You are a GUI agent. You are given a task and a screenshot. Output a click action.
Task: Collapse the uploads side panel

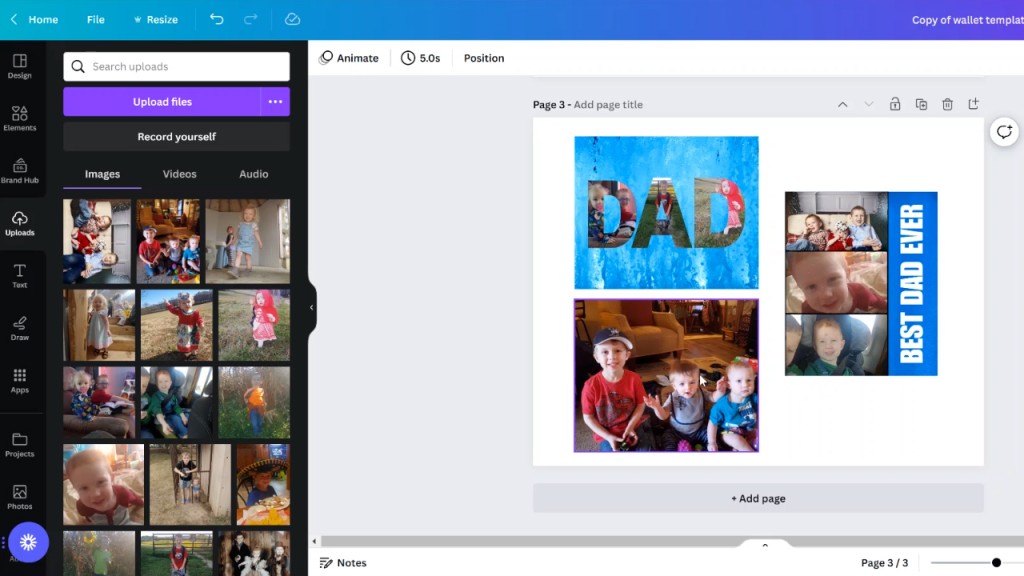point(311,307)
